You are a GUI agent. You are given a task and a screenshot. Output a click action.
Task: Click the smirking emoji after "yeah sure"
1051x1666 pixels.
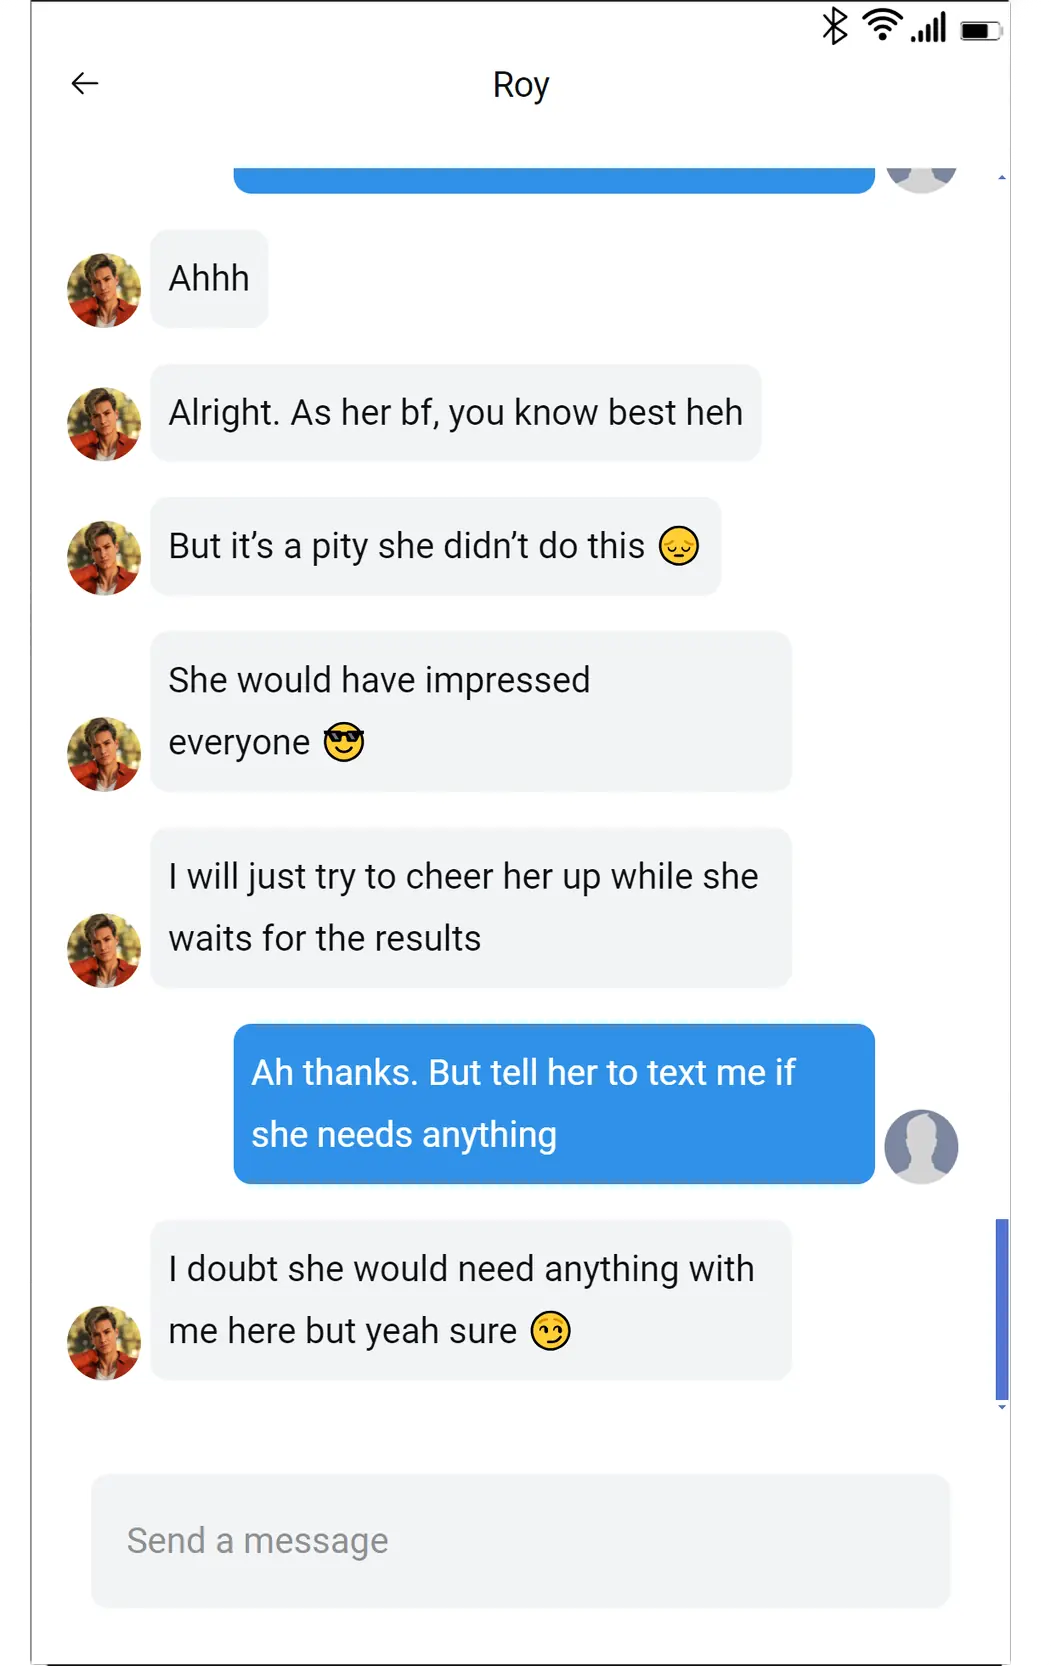click(x=551, y=1331)
